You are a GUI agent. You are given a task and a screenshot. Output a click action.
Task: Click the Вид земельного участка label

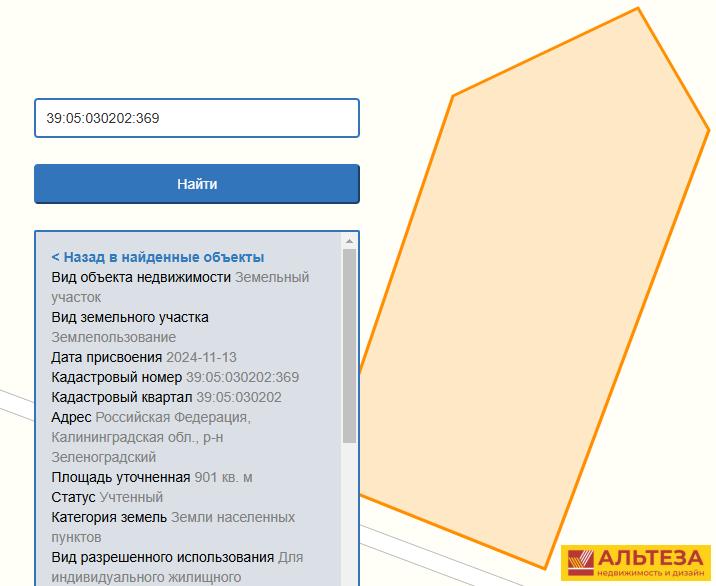pos(130,317)
